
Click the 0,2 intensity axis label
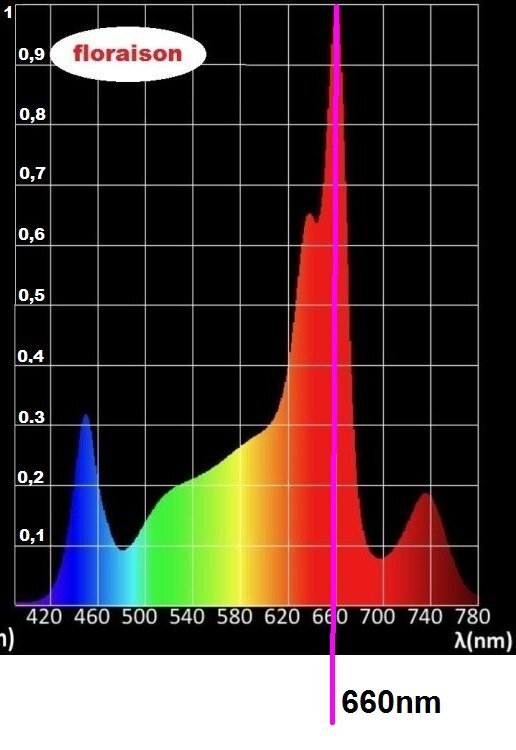coord(31,477)
